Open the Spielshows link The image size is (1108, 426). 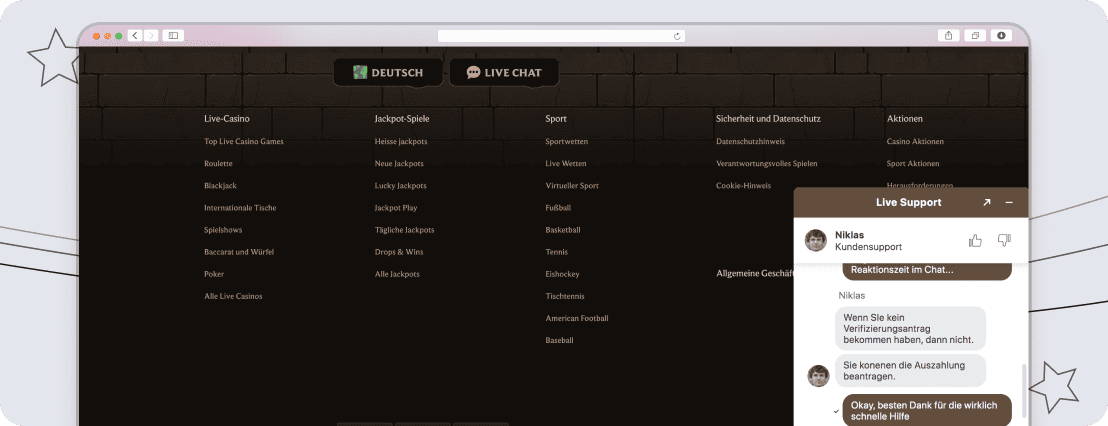(223, 230)
